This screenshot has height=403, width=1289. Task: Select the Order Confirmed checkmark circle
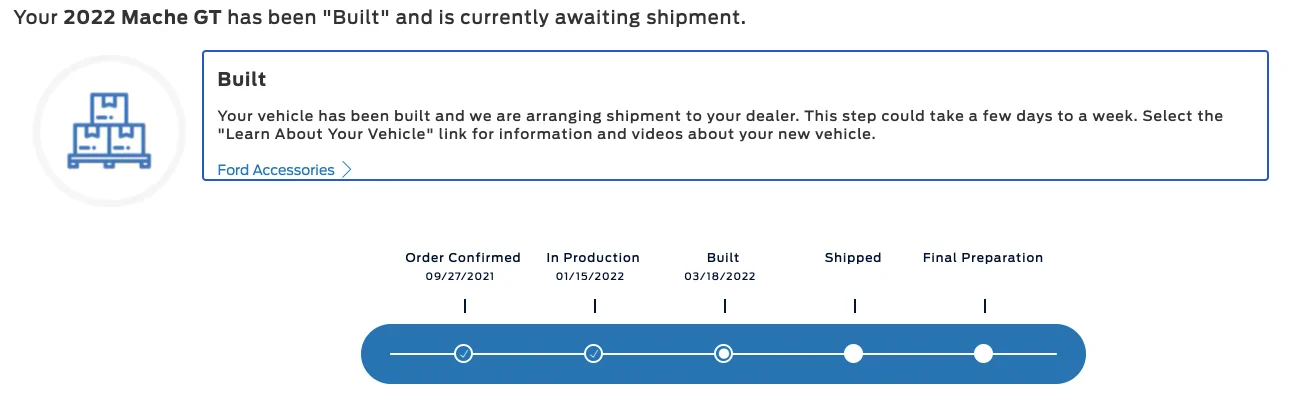point(463,353)
